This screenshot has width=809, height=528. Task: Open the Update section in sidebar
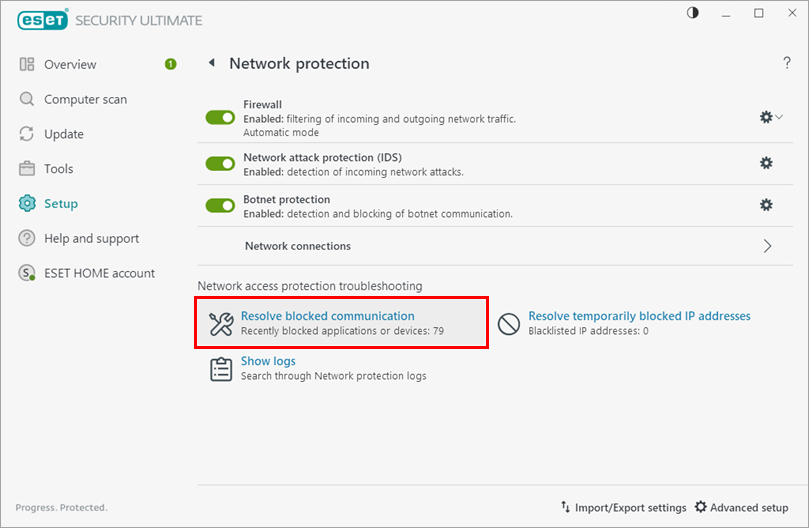(x=64, y=134)
